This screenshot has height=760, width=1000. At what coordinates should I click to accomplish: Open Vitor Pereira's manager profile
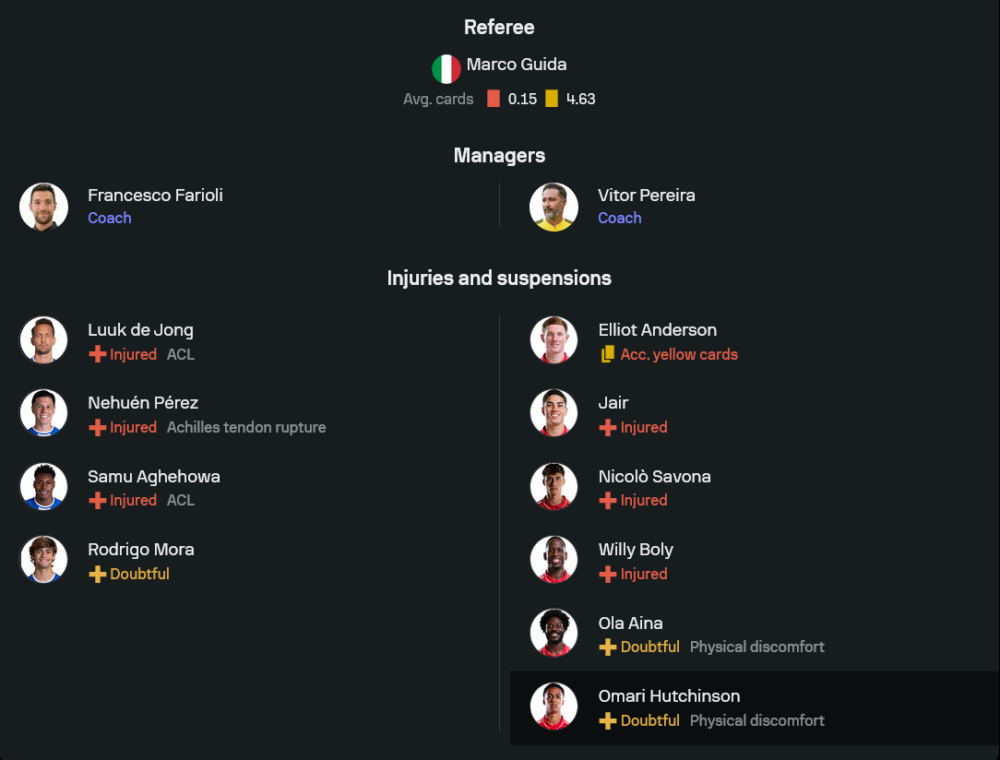[646, 196]
